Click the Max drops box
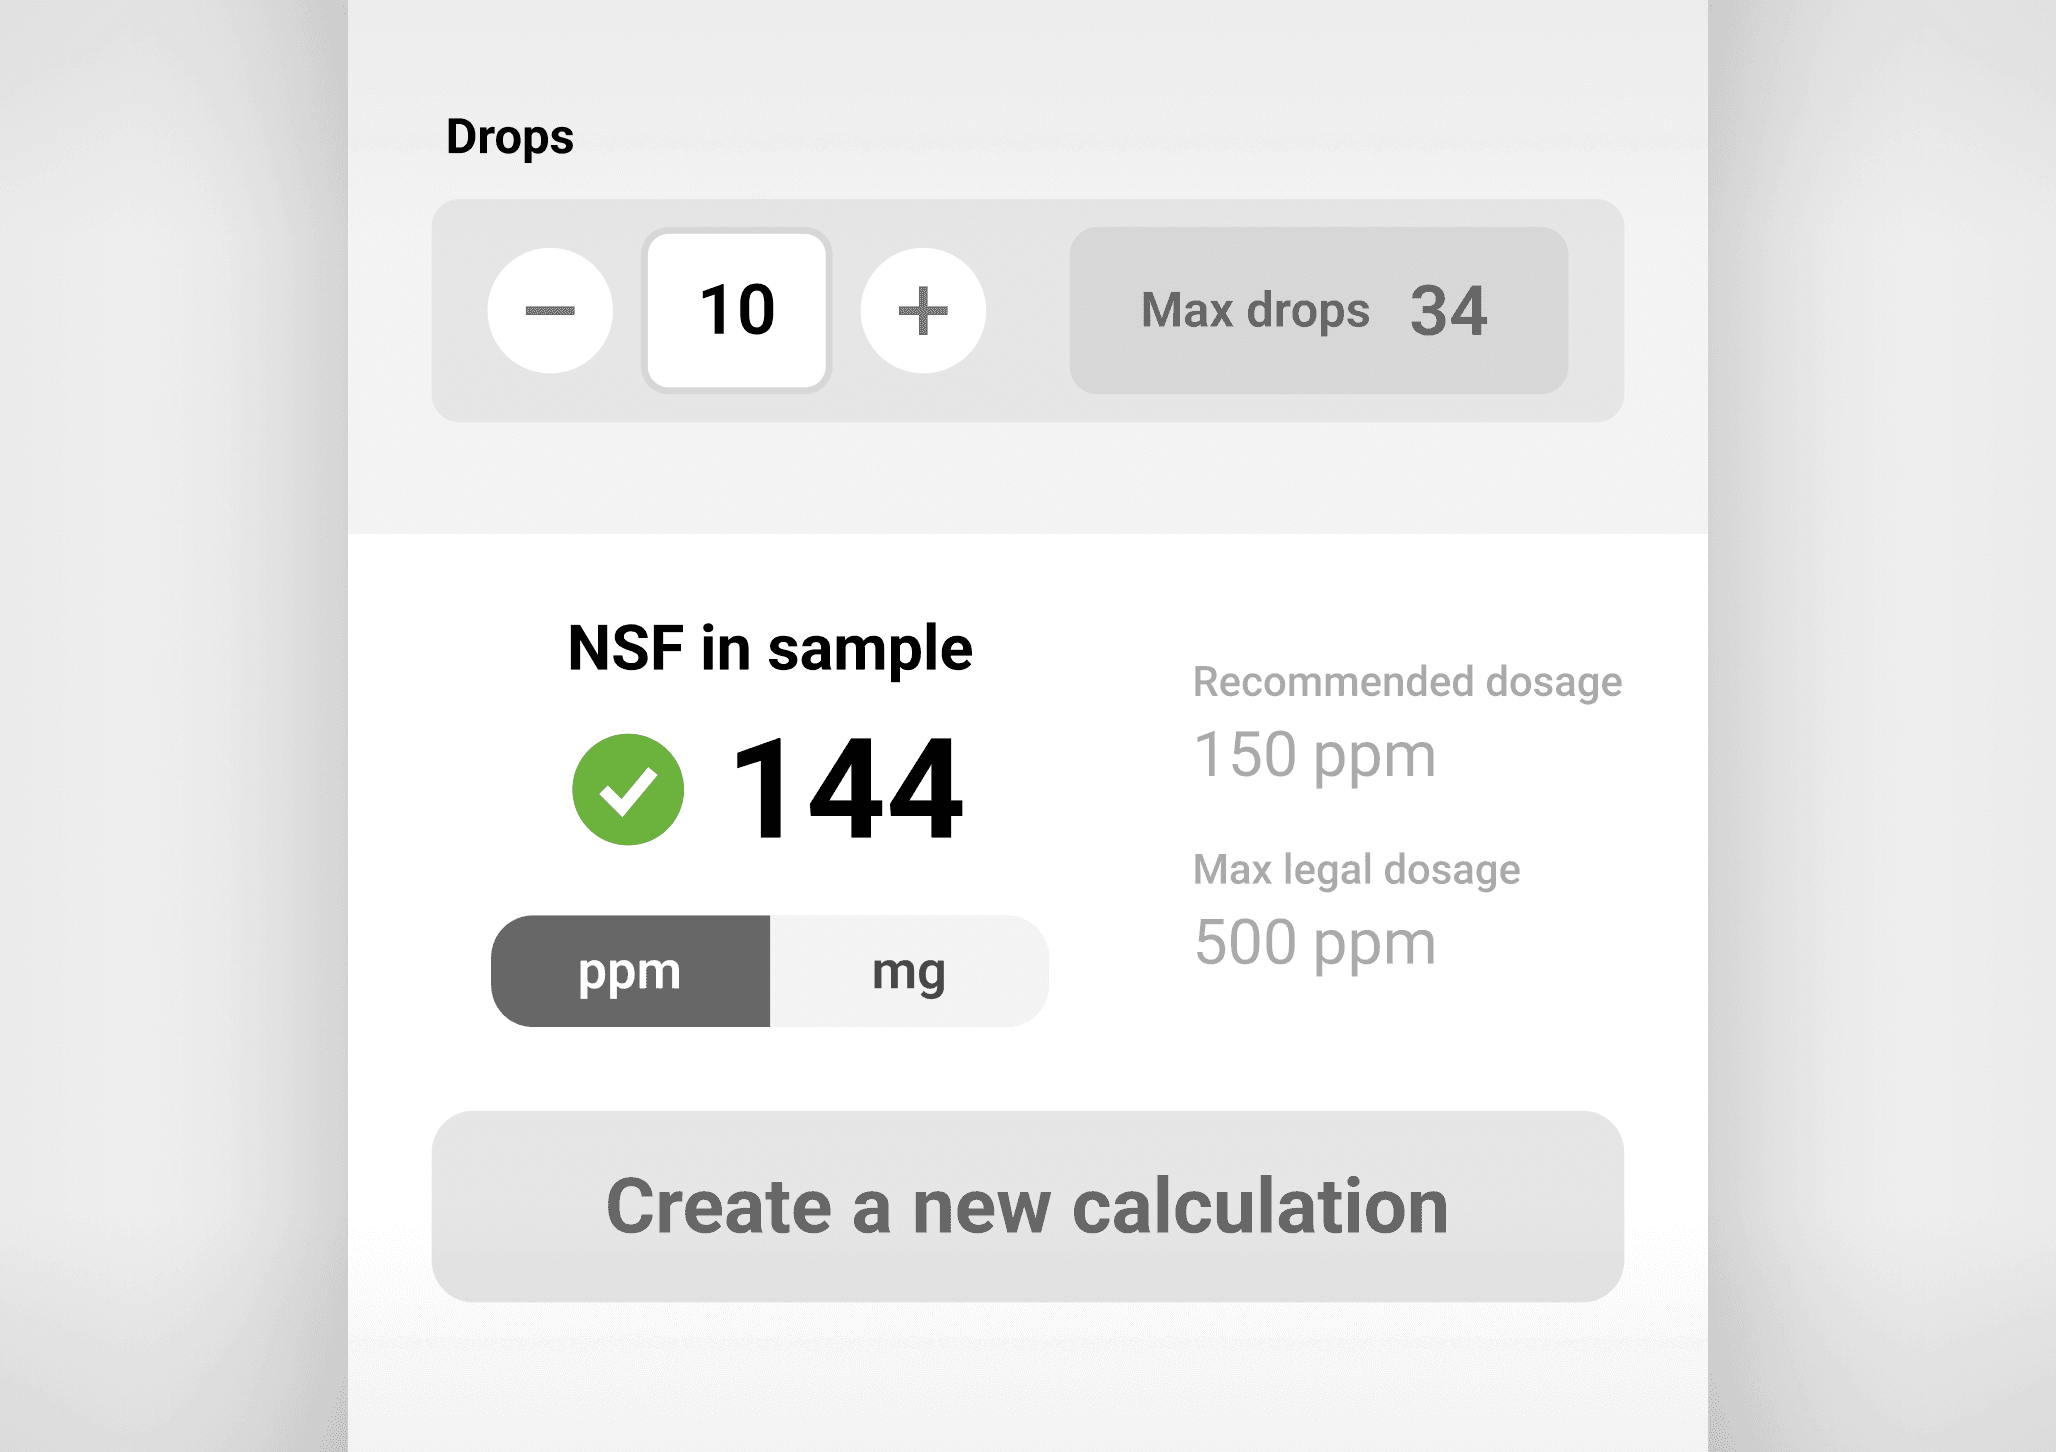 click(1319, 310)
